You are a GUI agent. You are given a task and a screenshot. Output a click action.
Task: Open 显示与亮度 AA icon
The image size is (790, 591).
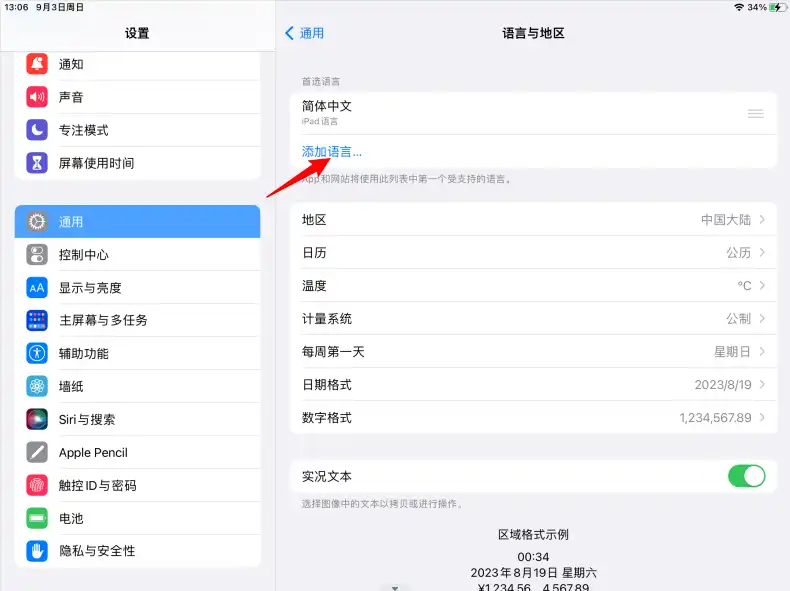tap(37, 288)
